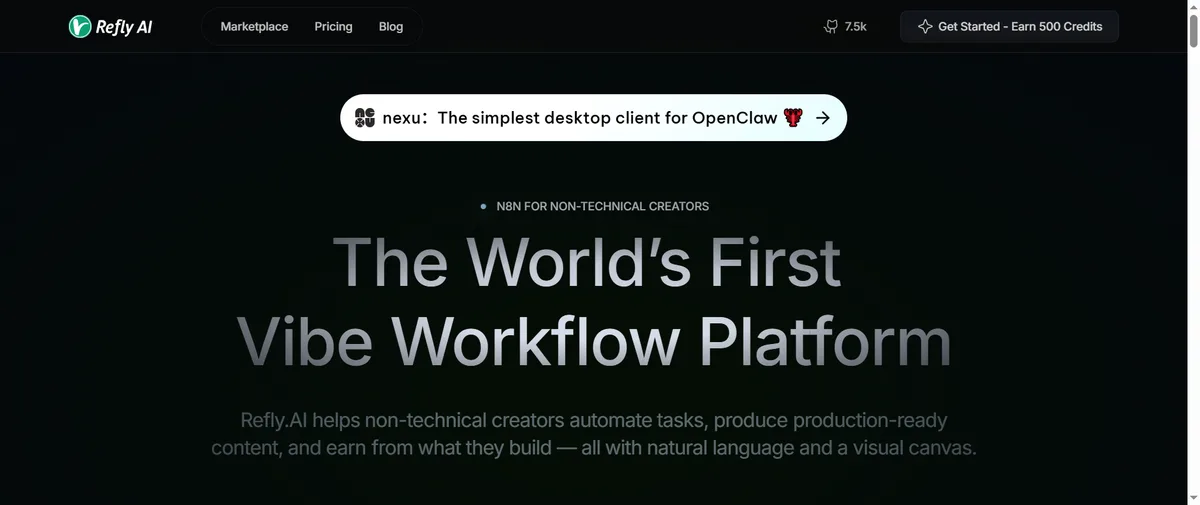The image size is (1200, 505).
Task: Open the nexu OpenClaw announcement banner
Action: [x=594, y=117]
